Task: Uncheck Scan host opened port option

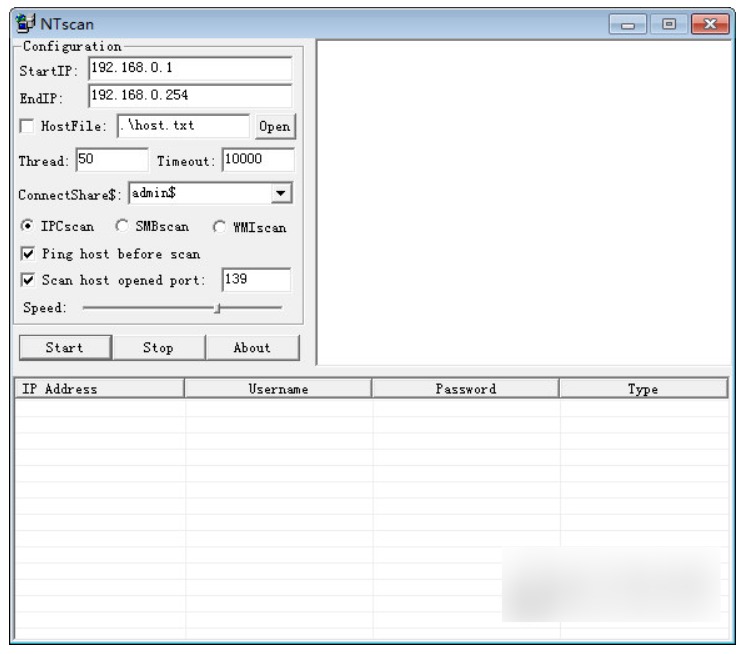Action: (28, 280)
